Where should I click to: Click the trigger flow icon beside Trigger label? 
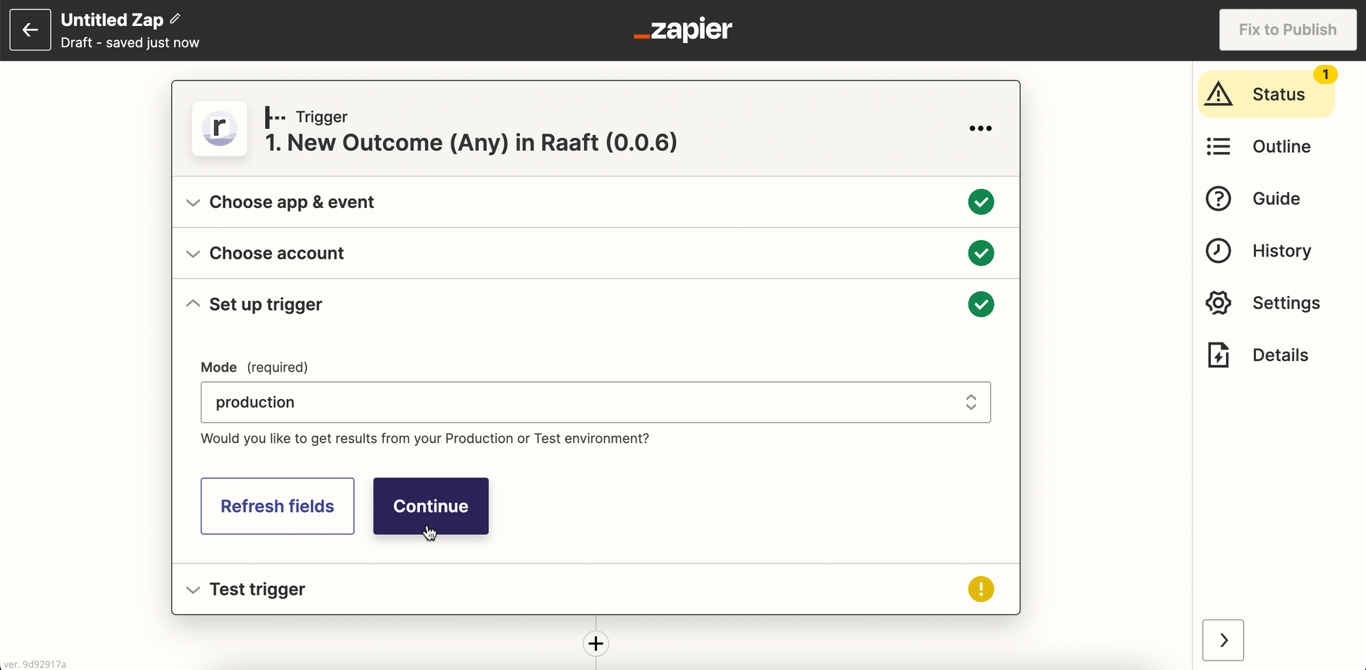[x=275, y=117]
